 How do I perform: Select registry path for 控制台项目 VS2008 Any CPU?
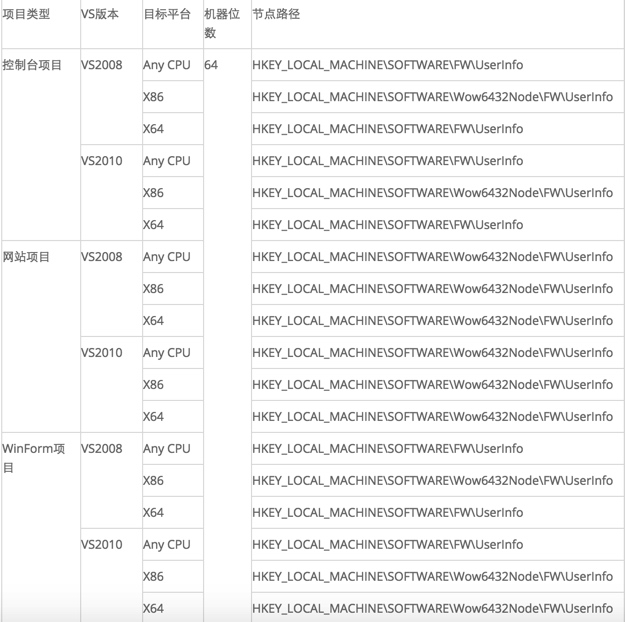438,65
